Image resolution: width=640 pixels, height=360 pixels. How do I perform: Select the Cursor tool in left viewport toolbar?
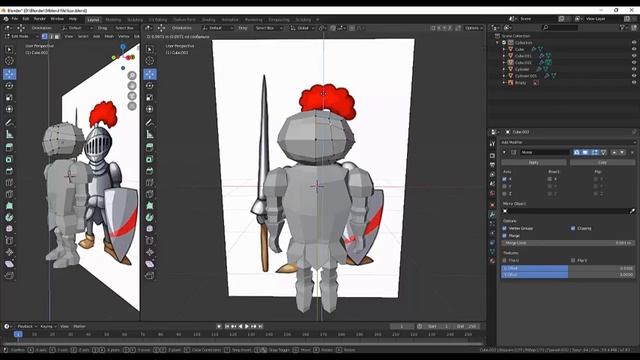(x=9, y=61)
